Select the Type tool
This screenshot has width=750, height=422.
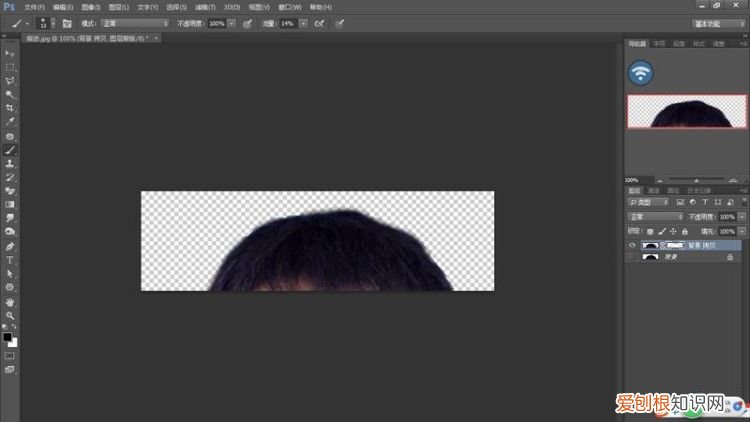tap(10, 259)
